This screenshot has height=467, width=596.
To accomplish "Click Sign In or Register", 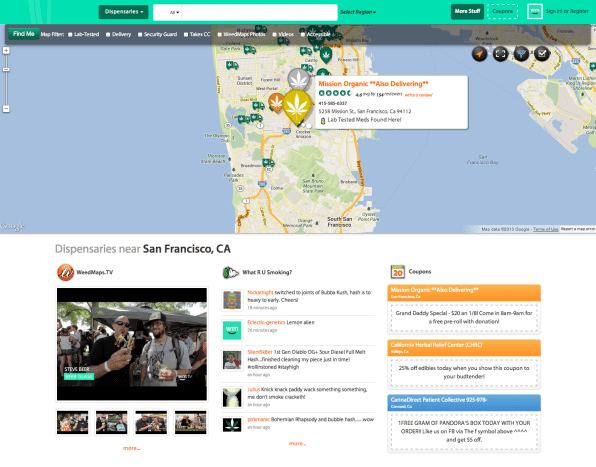I will click(567, 11).
